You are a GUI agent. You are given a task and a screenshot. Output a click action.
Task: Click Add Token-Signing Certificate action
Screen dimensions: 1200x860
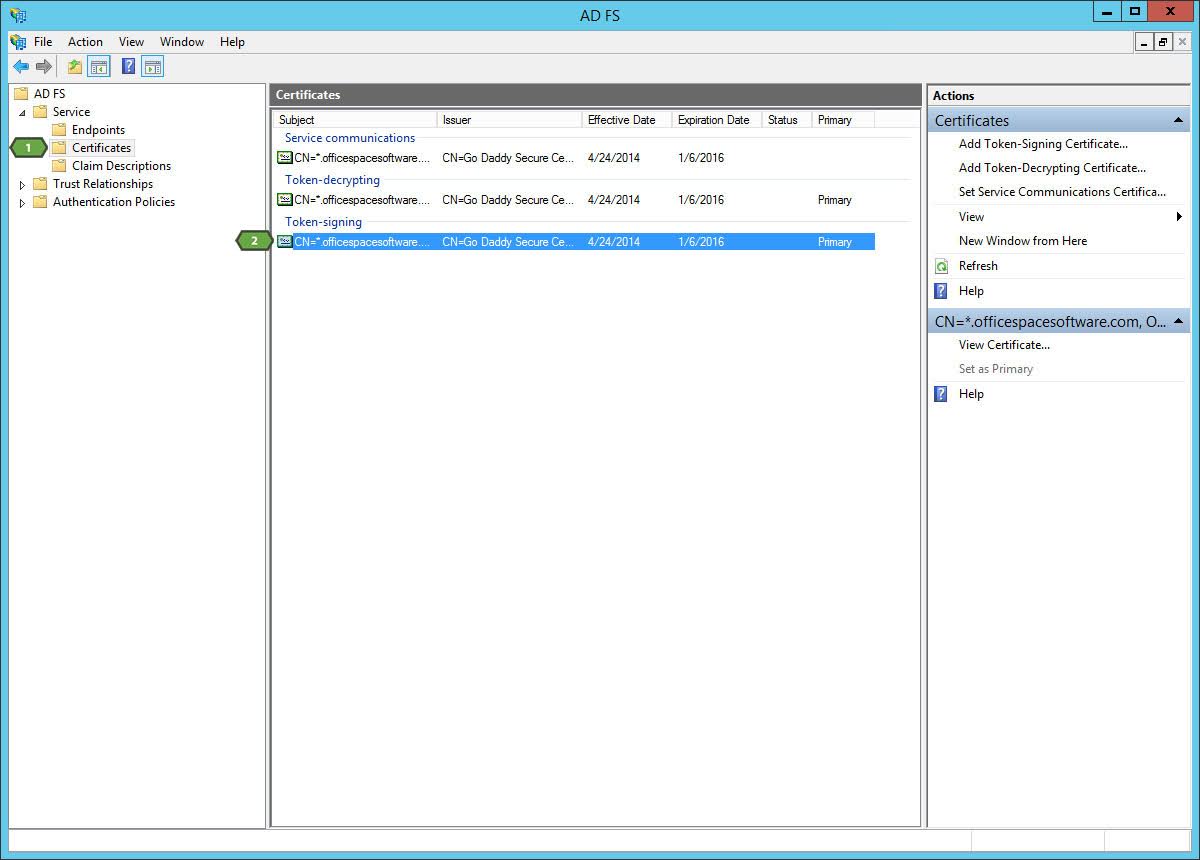coord(1043,144)
